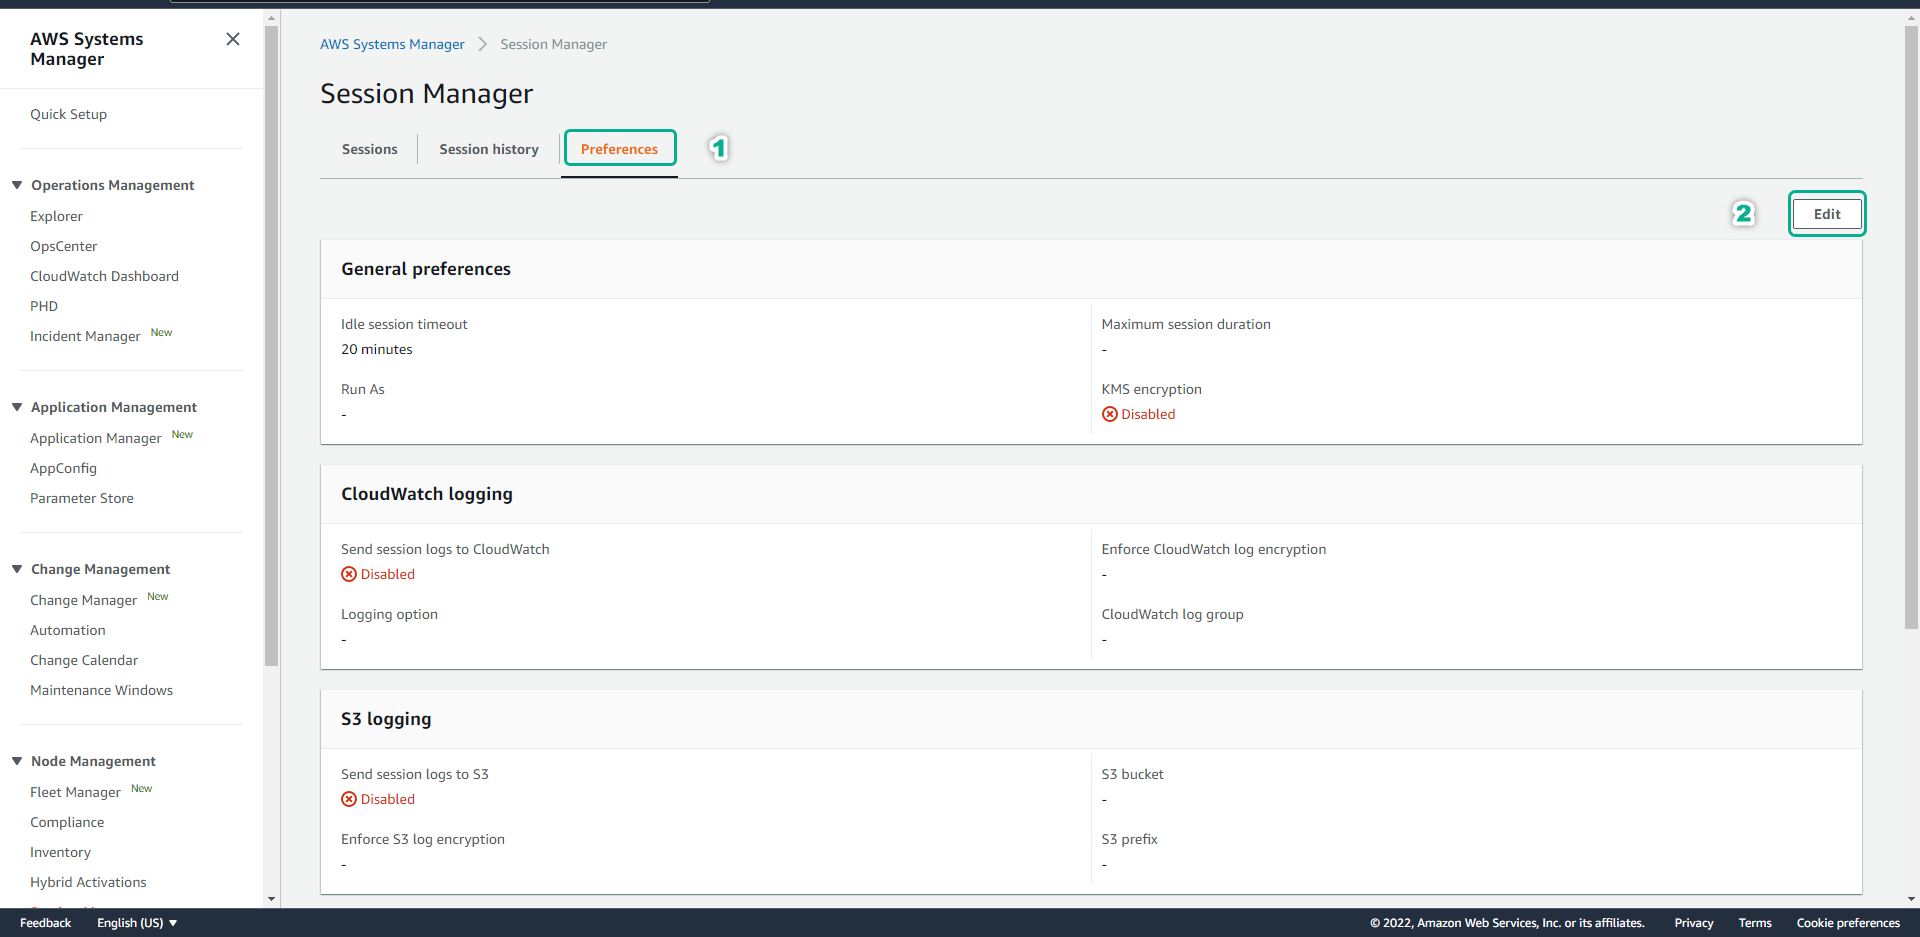Click the Disabled status icon beside KMS encryption

click(1109, 414)
